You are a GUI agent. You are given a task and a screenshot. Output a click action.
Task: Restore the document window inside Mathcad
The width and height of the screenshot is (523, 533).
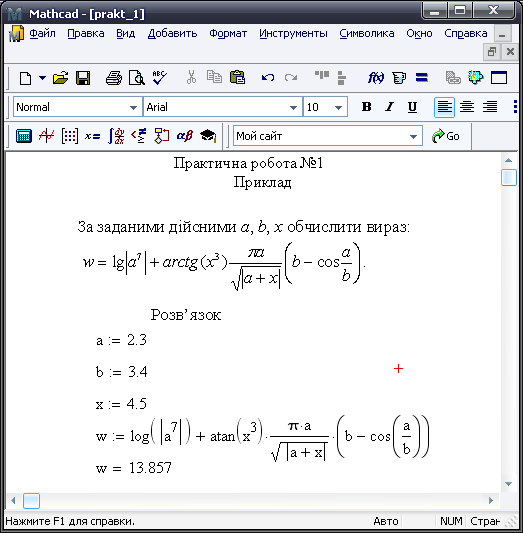click(492, 52)
